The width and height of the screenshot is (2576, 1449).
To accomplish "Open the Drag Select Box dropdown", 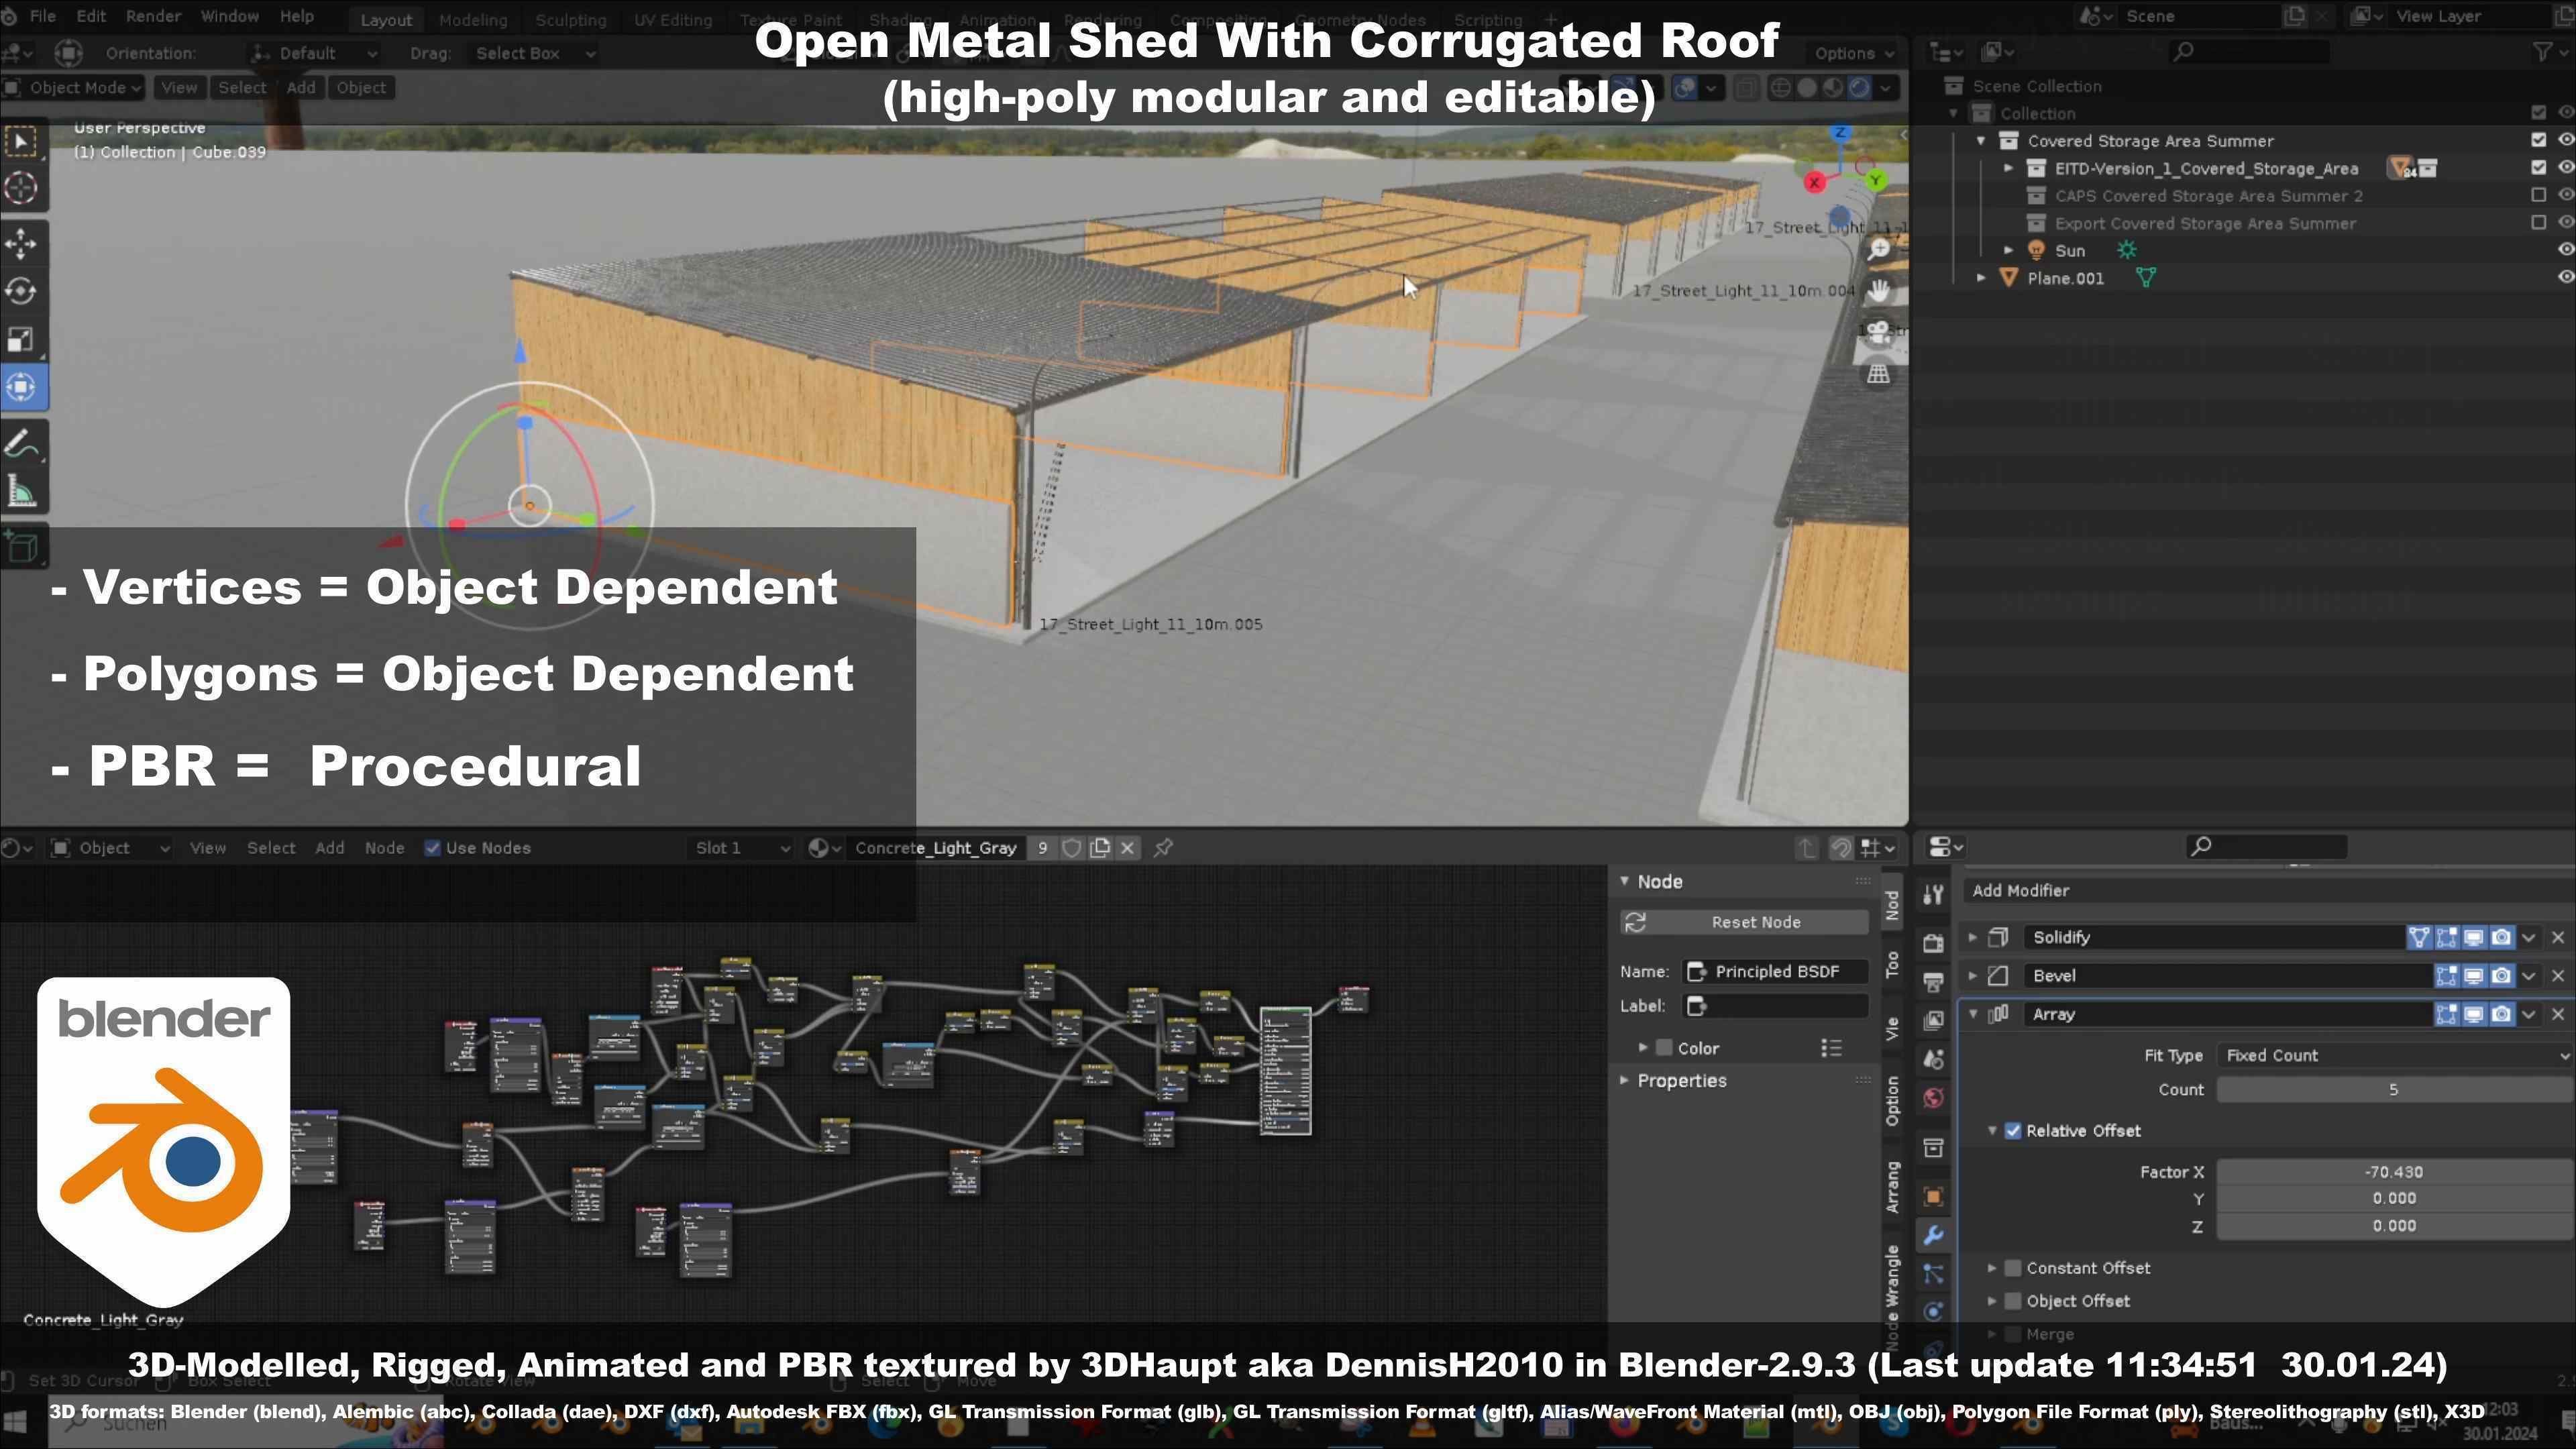I will pyautogui.click(x=534, y=53).
